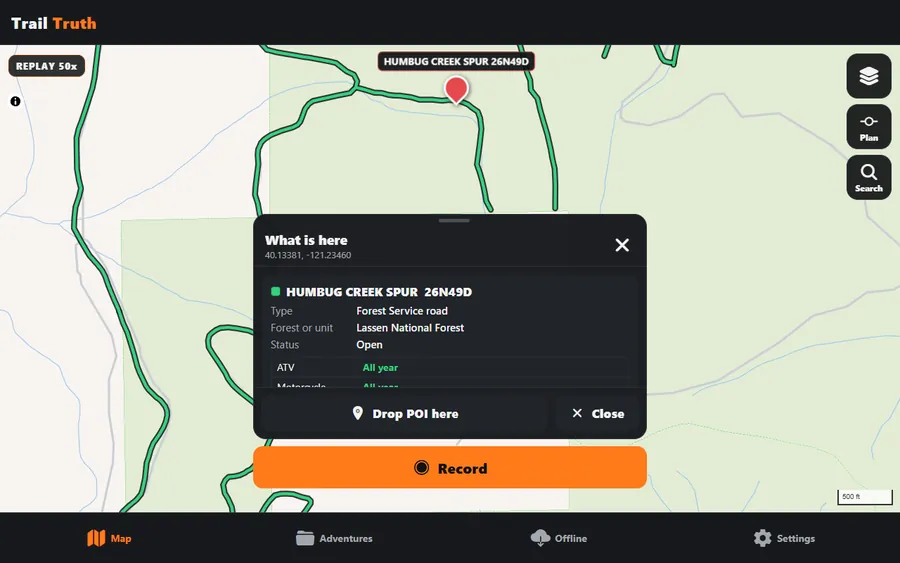The height and width of the screenshot is (563, 900).
Task: Start recording with the Record button
Action: pyautogui.click(x=450, y=468)
